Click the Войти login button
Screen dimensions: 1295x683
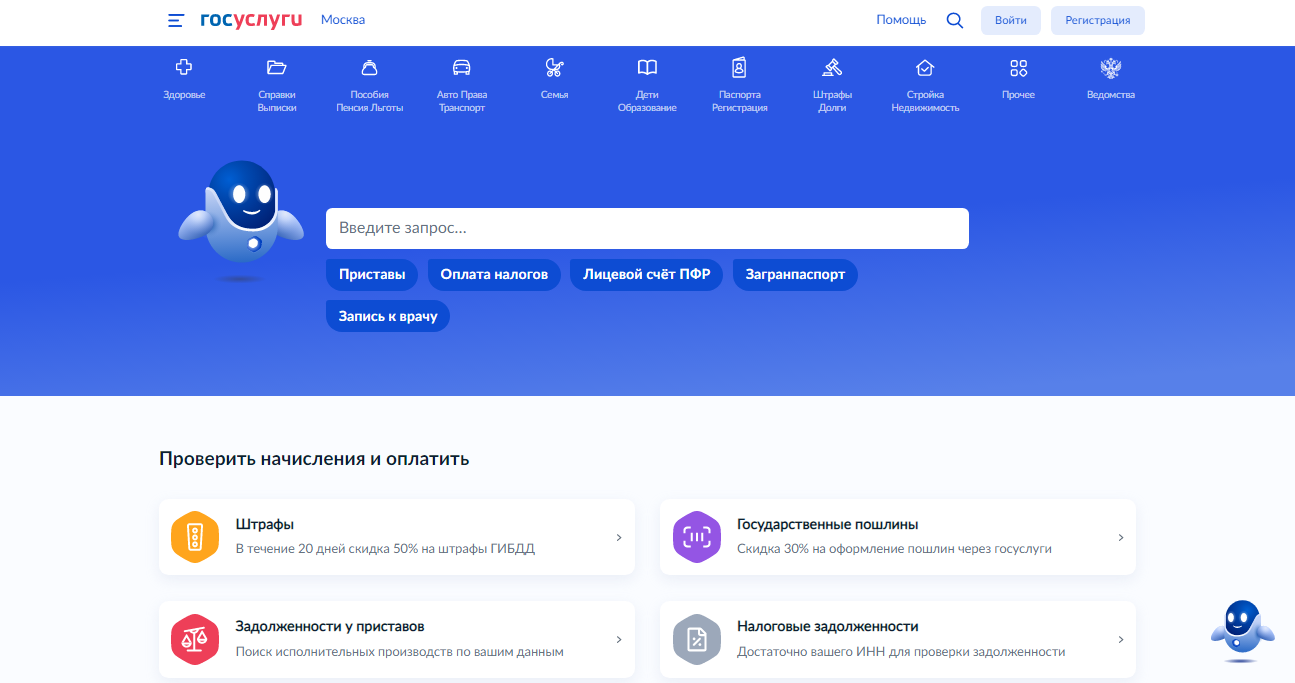click(1010, 20)
